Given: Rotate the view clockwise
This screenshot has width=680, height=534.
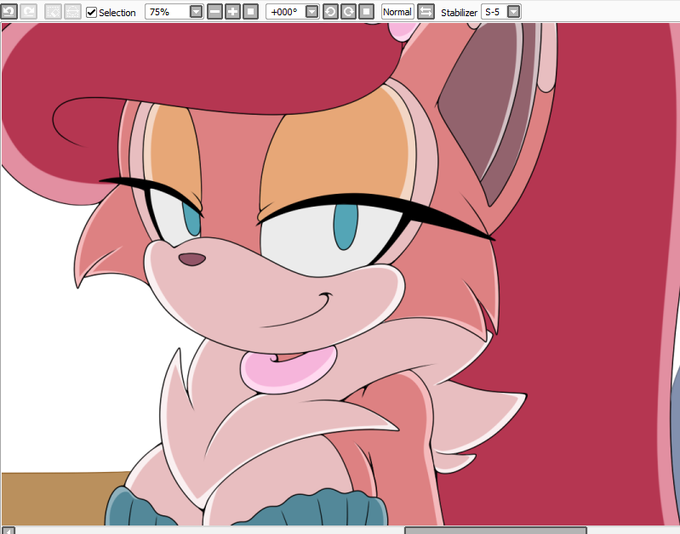Looking at the screenshot, I should pyautogui.click(x=348, y=12).
